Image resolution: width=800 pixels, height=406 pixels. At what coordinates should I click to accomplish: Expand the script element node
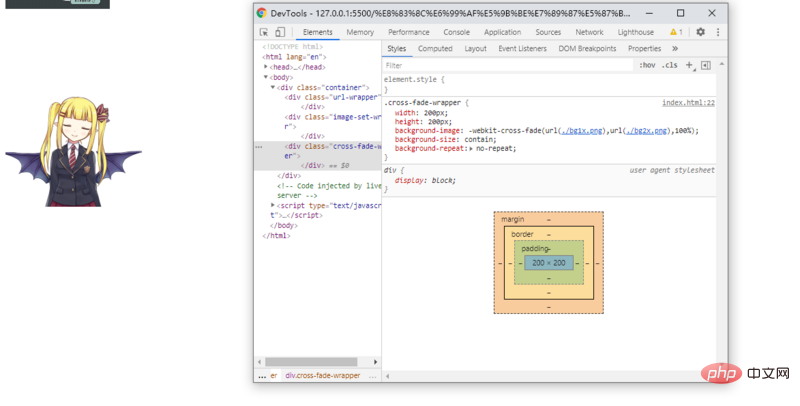coord(273,205)
